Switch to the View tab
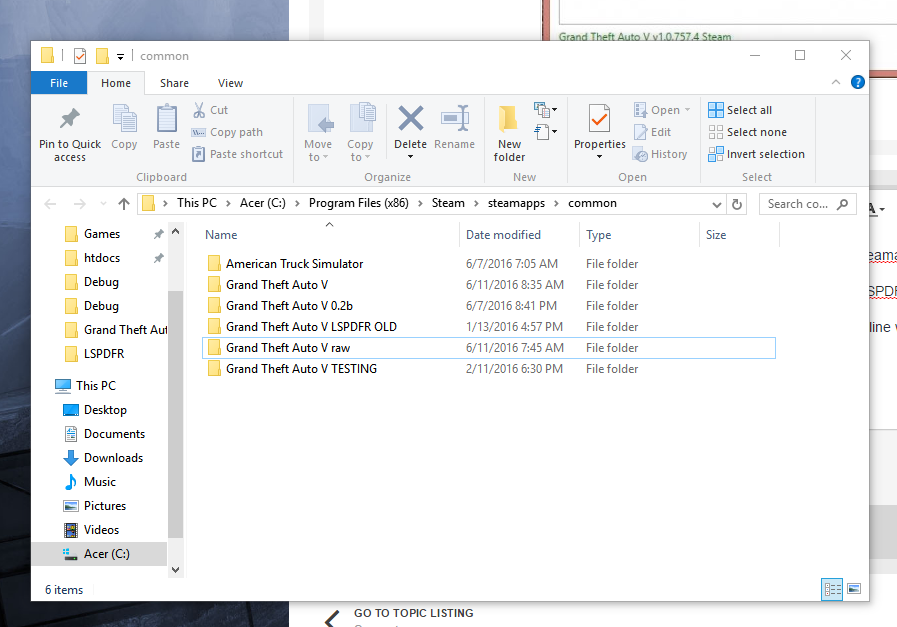This screenshot has width=897, height=627. (231, 83)
